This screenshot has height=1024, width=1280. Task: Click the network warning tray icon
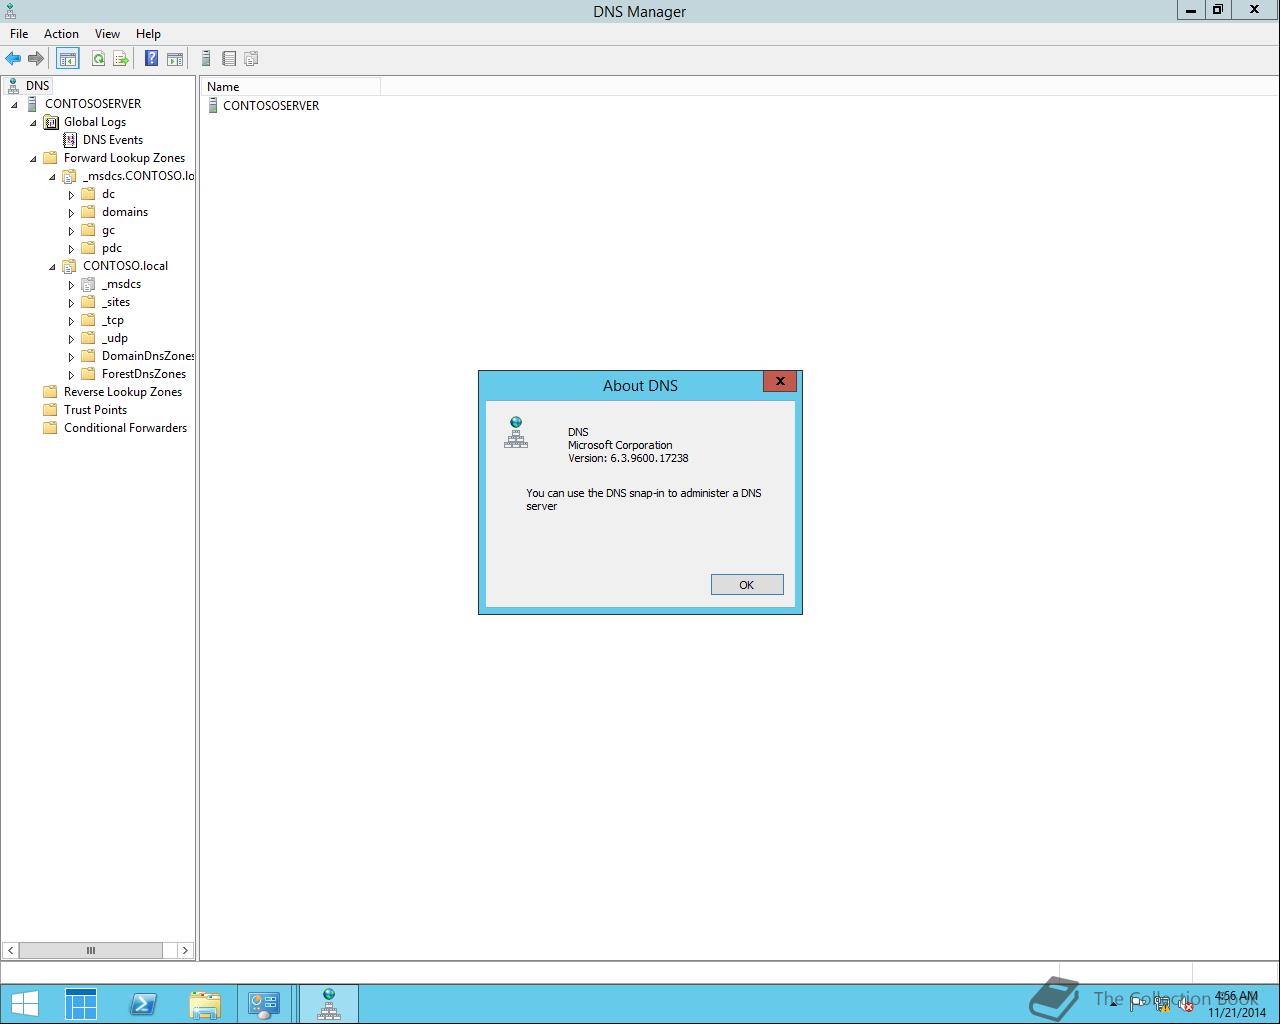click(x=1162, y=1004)
